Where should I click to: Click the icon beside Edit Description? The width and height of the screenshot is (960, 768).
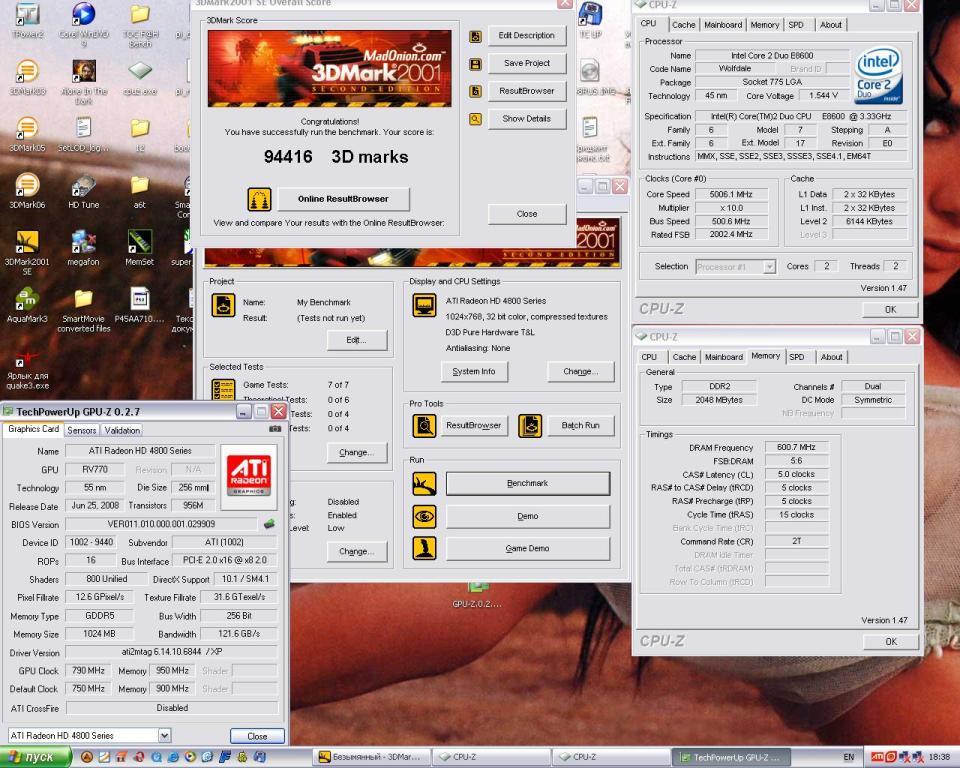tap(475, 36)
